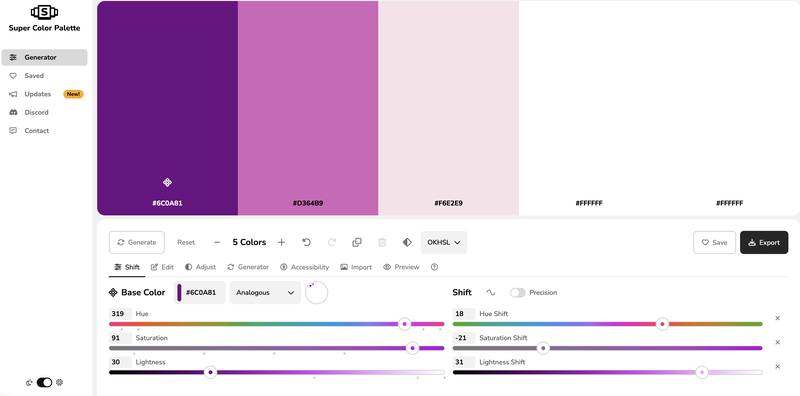This screenshot has height=396, width=800.
Task: Click the sun icon beside theme switch
Action: point(60,382)
